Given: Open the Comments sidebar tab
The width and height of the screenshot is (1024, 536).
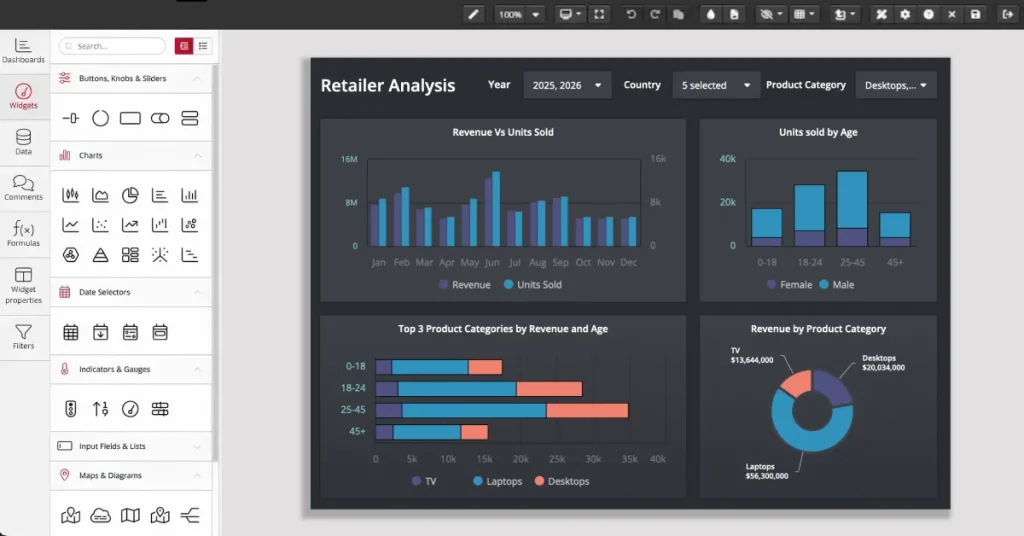Looking at the screenshot, I should [24, 188].
